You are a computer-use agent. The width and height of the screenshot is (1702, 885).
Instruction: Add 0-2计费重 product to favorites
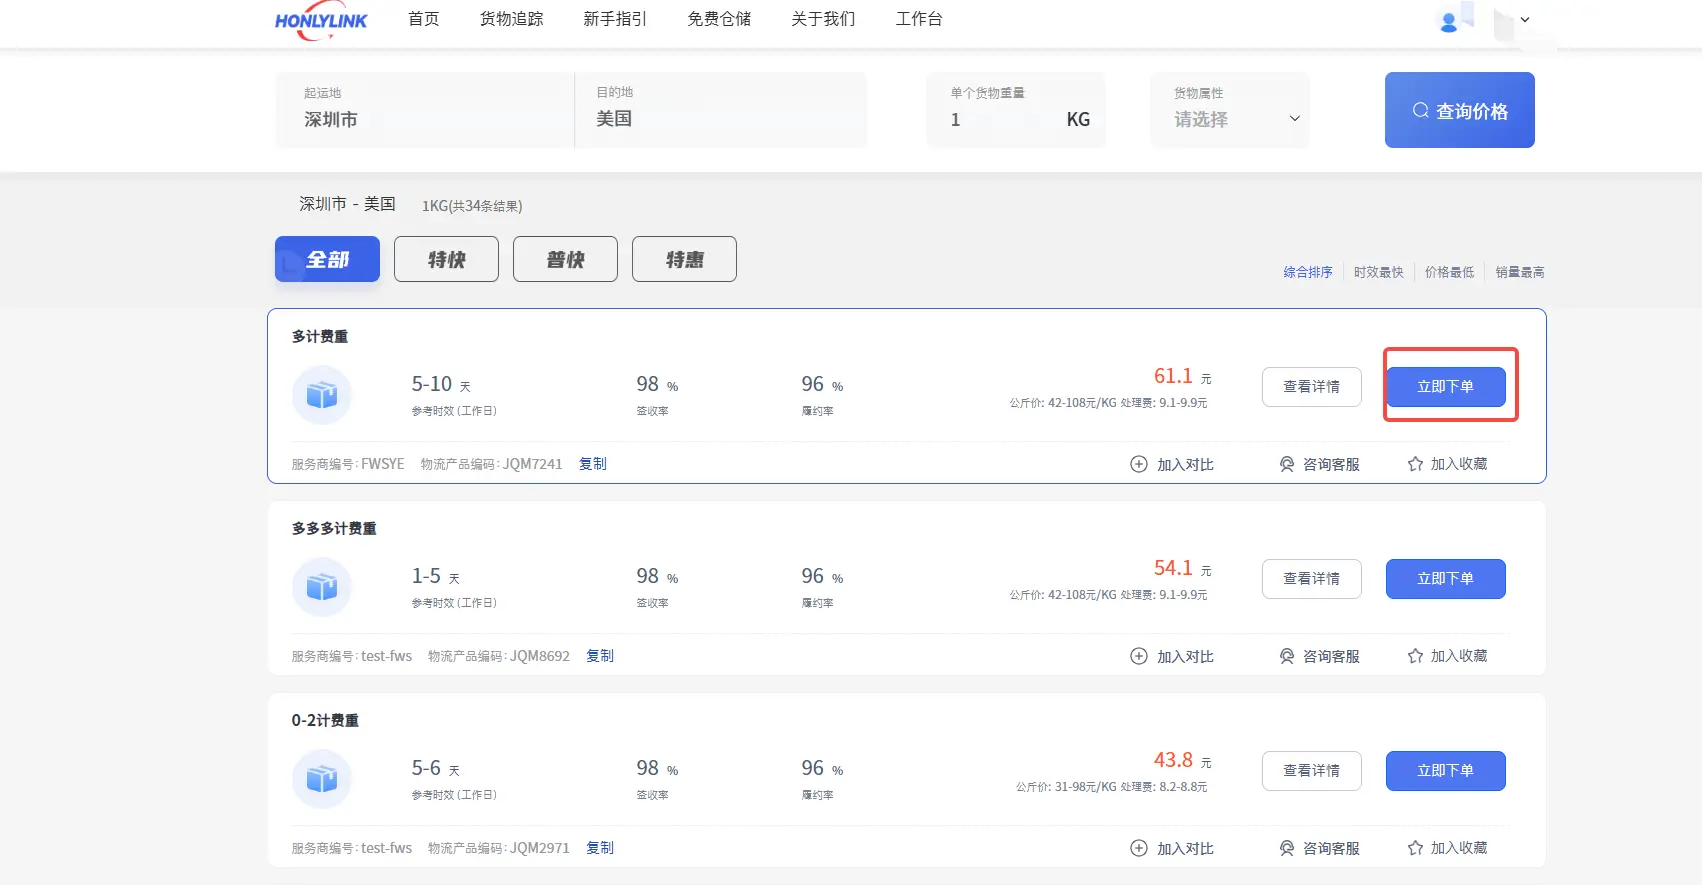tap(1447, 848)
